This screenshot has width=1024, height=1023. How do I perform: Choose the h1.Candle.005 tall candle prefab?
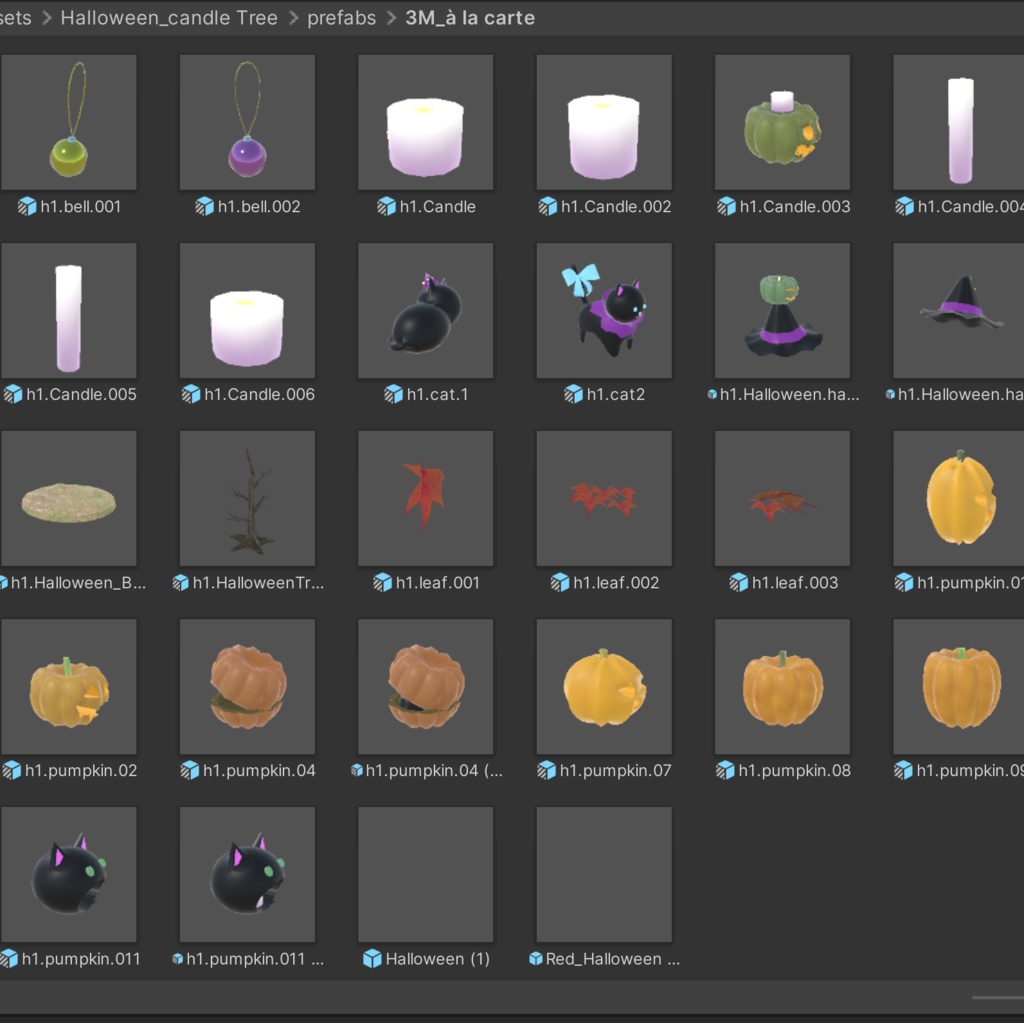point(69,310)
